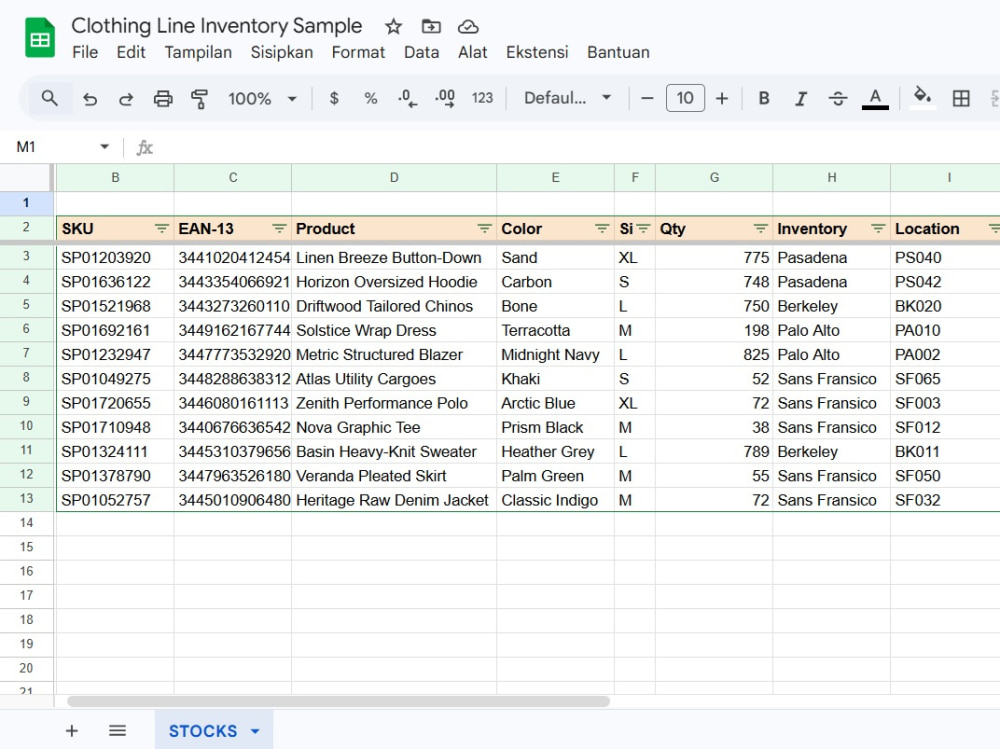Select the Midnight Navy cell
Screen dimensions: 1000x749
coord(555,354)
